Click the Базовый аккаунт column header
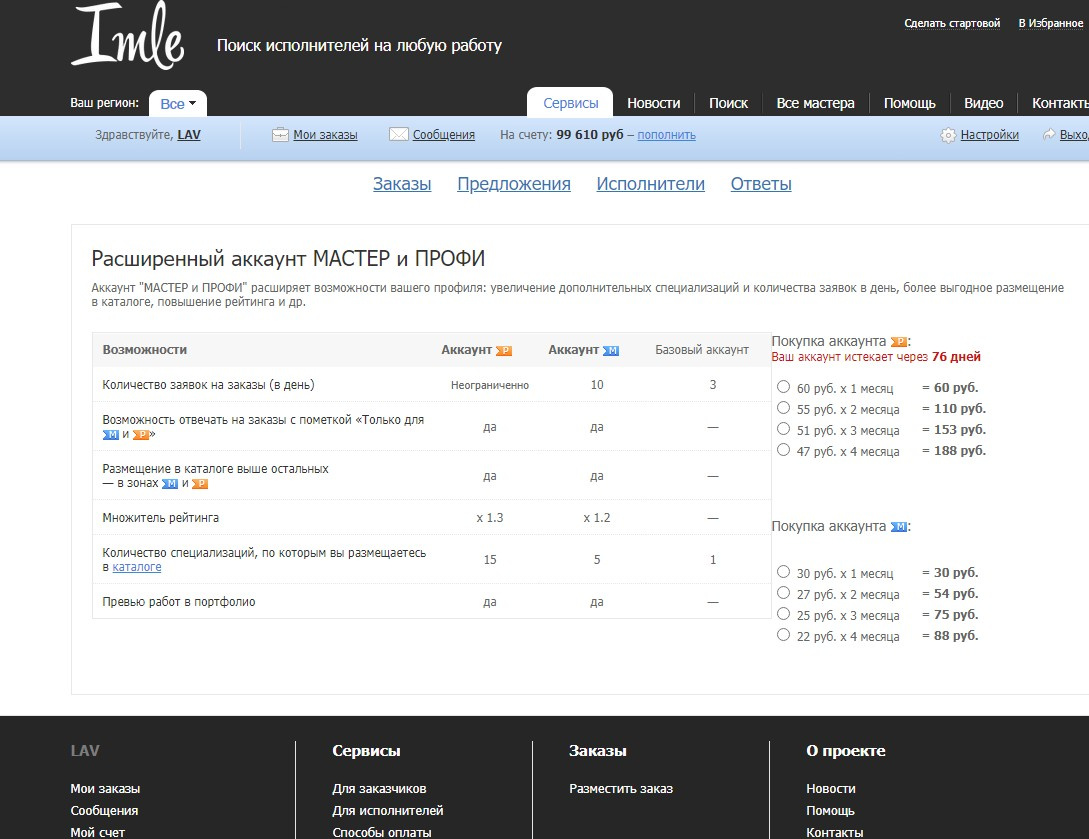The width and height of the screenshot is (1089, 839). [x=701, y=350]
